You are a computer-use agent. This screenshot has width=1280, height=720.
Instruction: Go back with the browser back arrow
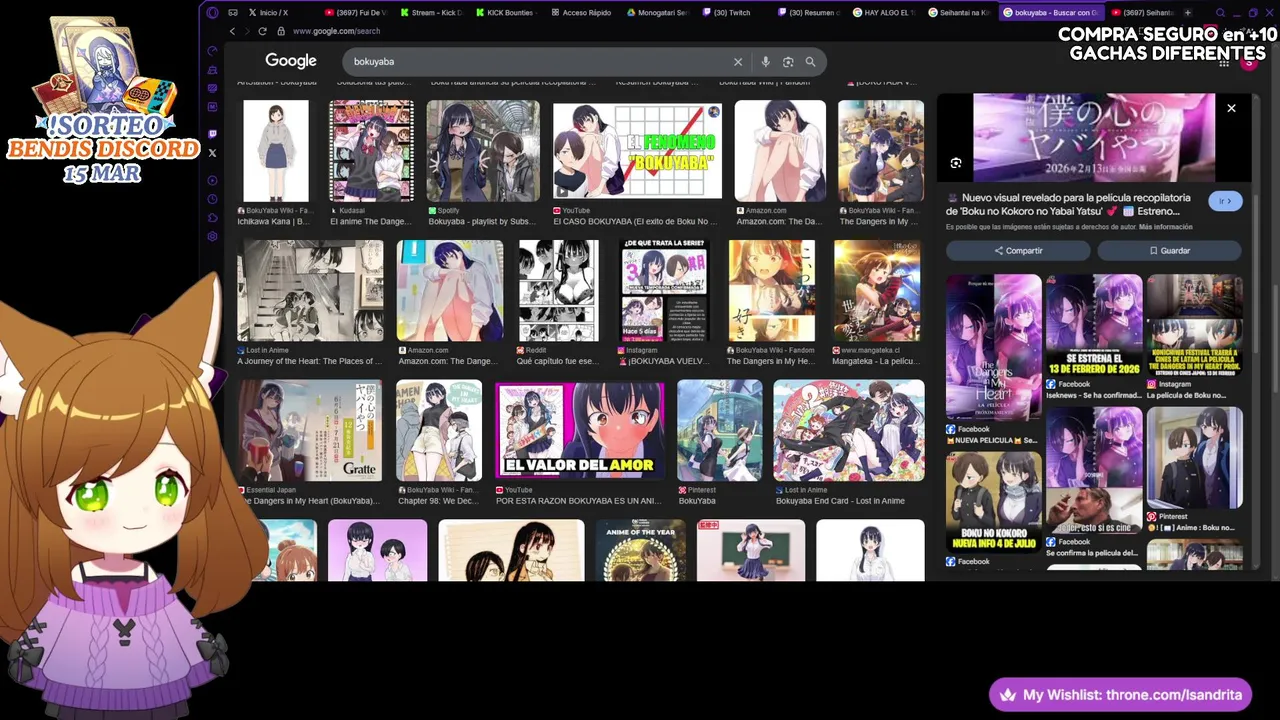[x=232, y=31]
